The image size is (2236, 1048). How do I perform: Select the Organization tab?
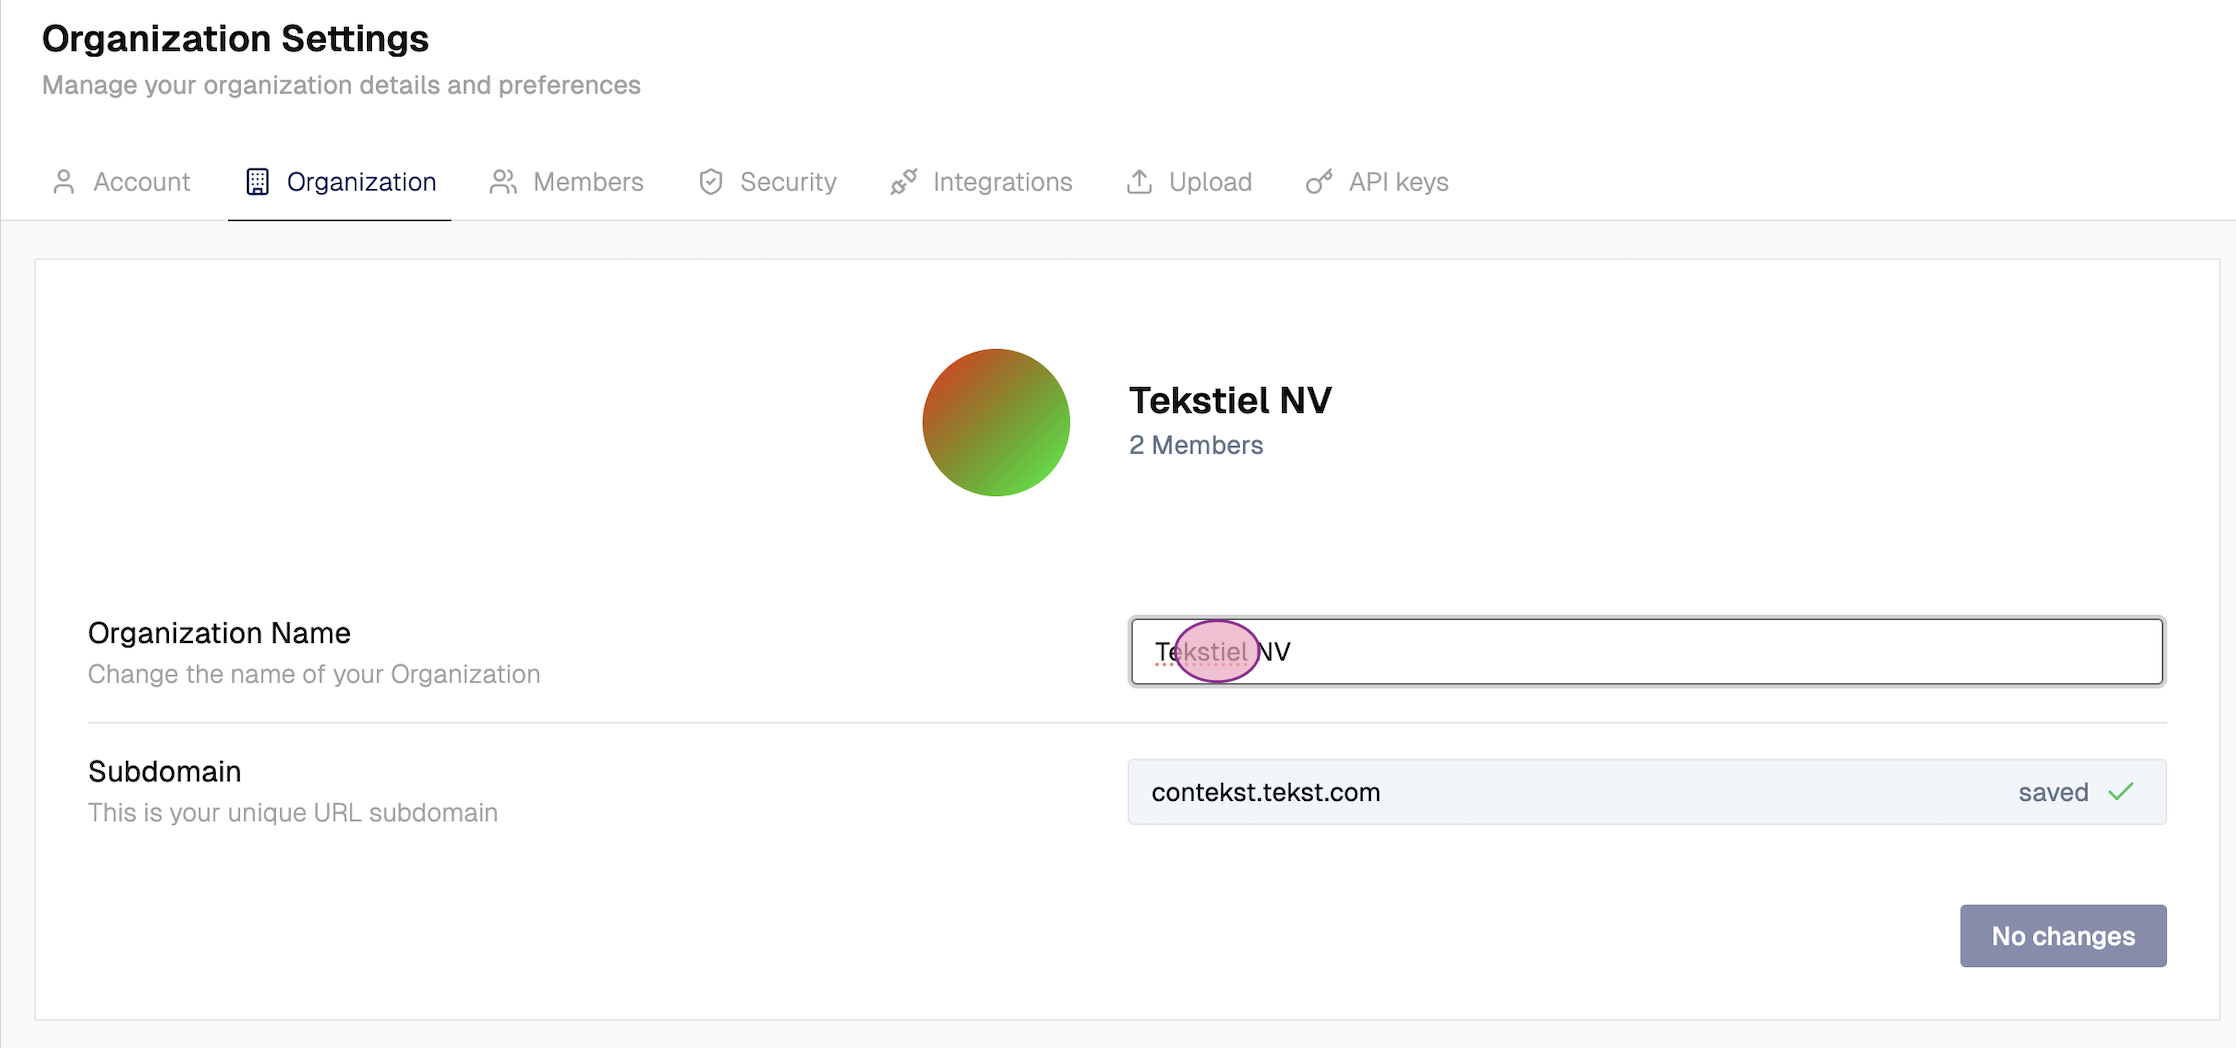click(340, 182)
